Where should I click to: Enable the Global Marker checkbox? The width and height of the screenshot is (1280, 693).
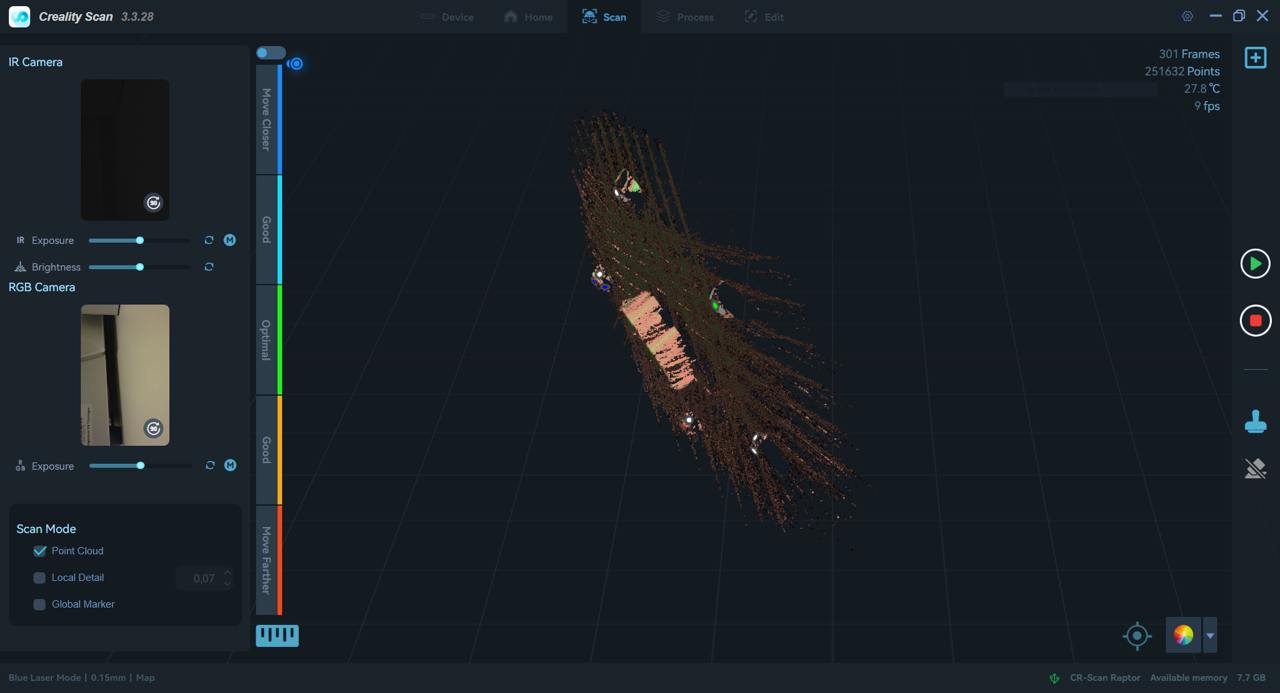[40, 604]
